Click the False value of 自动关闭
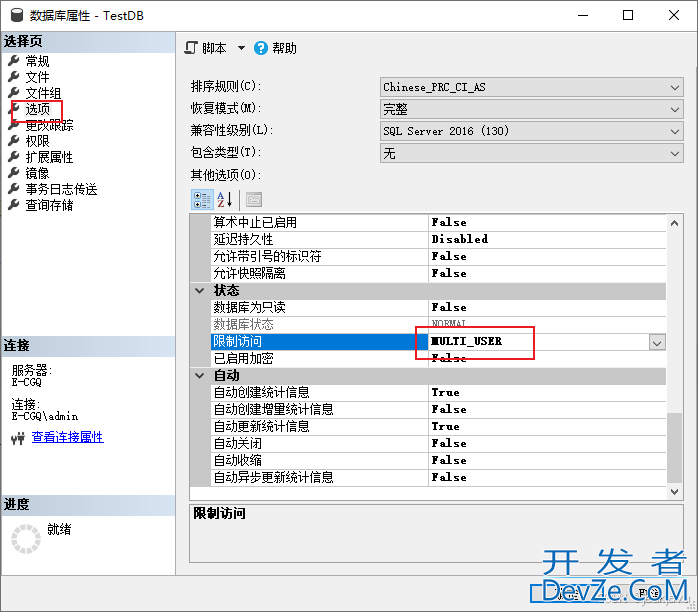This screenshot has width=698, height=612. pos(449,443)
